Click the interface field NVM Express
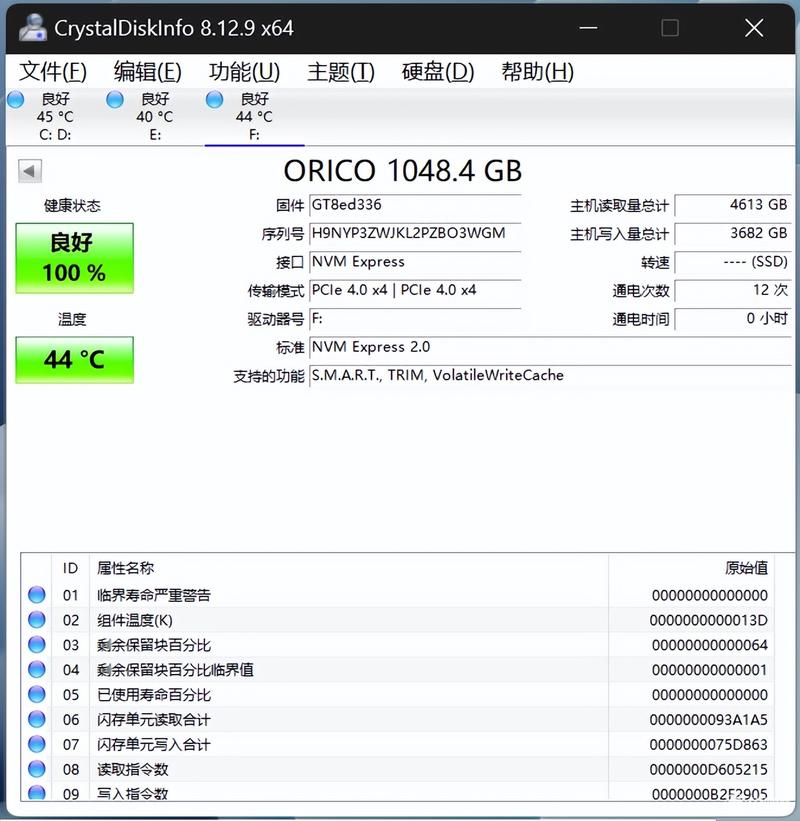The width and height of the screenshot is (800, 821). [x=416, y=262]
